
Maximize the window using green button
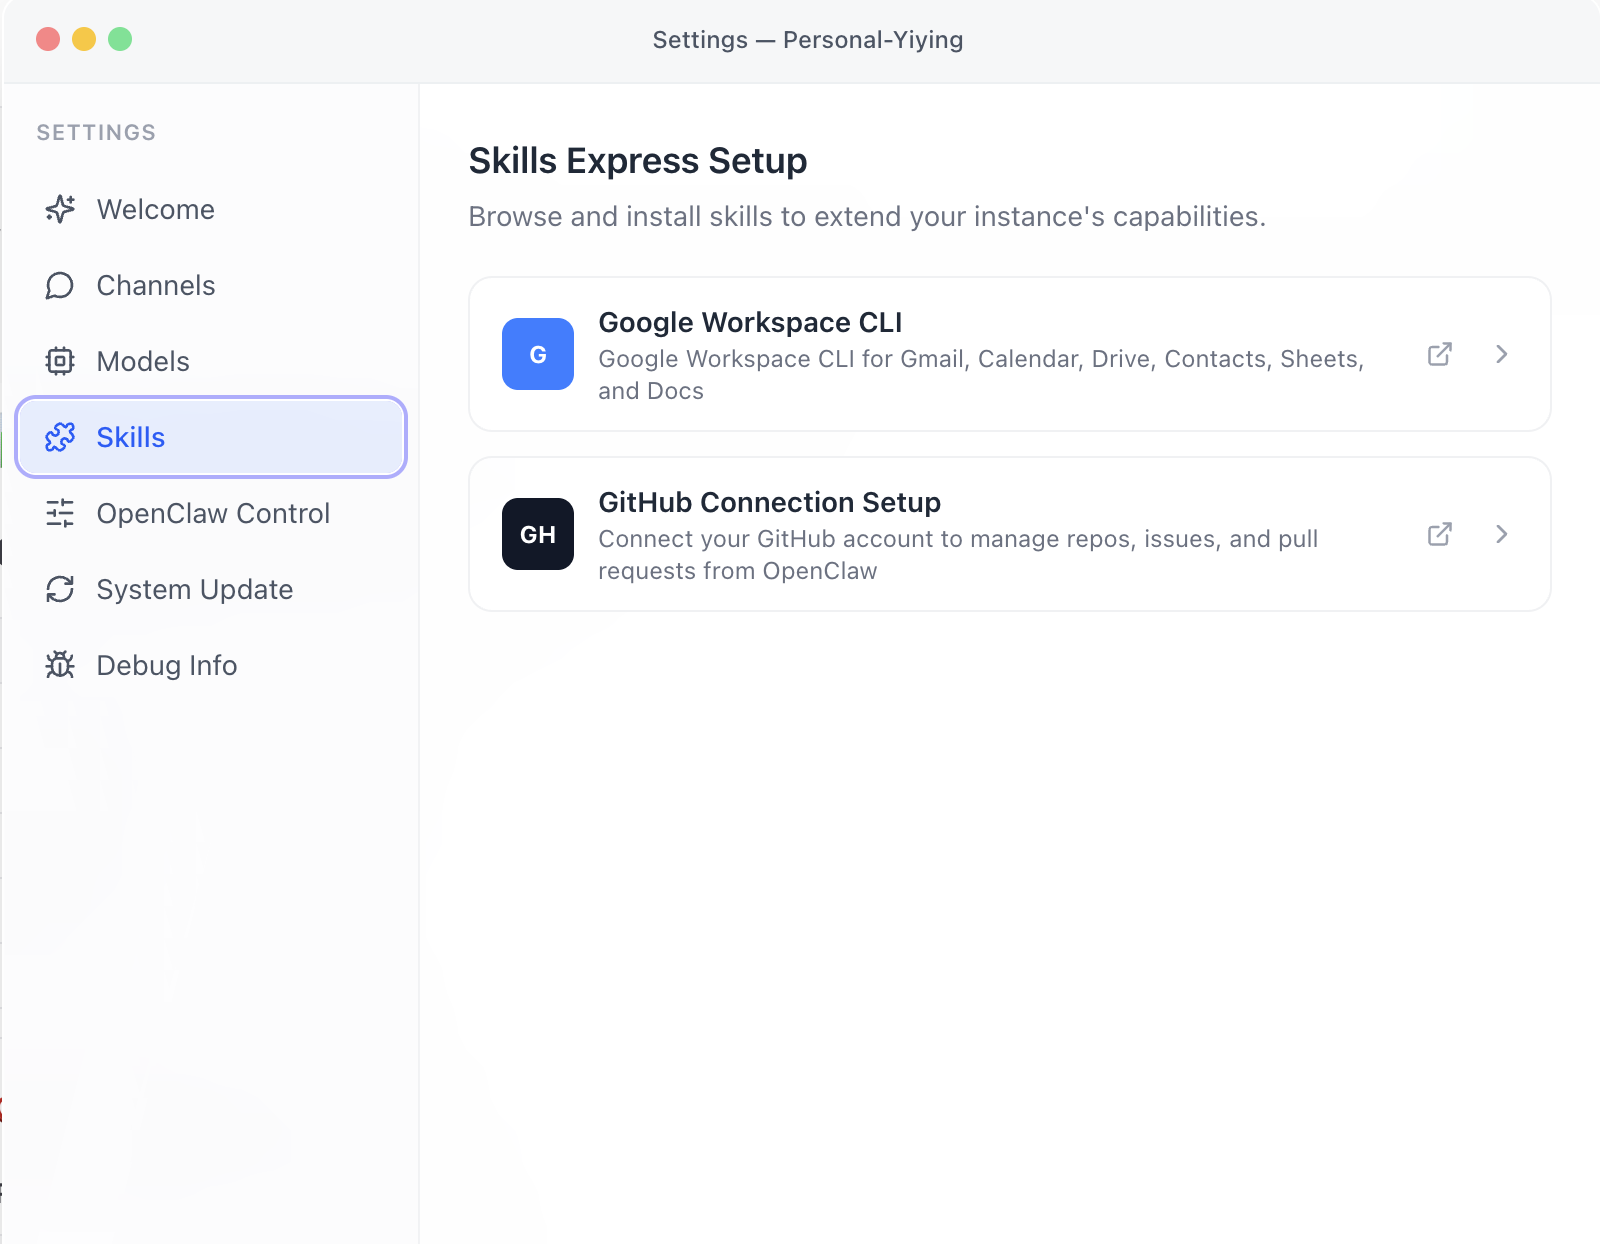point(120,39)
